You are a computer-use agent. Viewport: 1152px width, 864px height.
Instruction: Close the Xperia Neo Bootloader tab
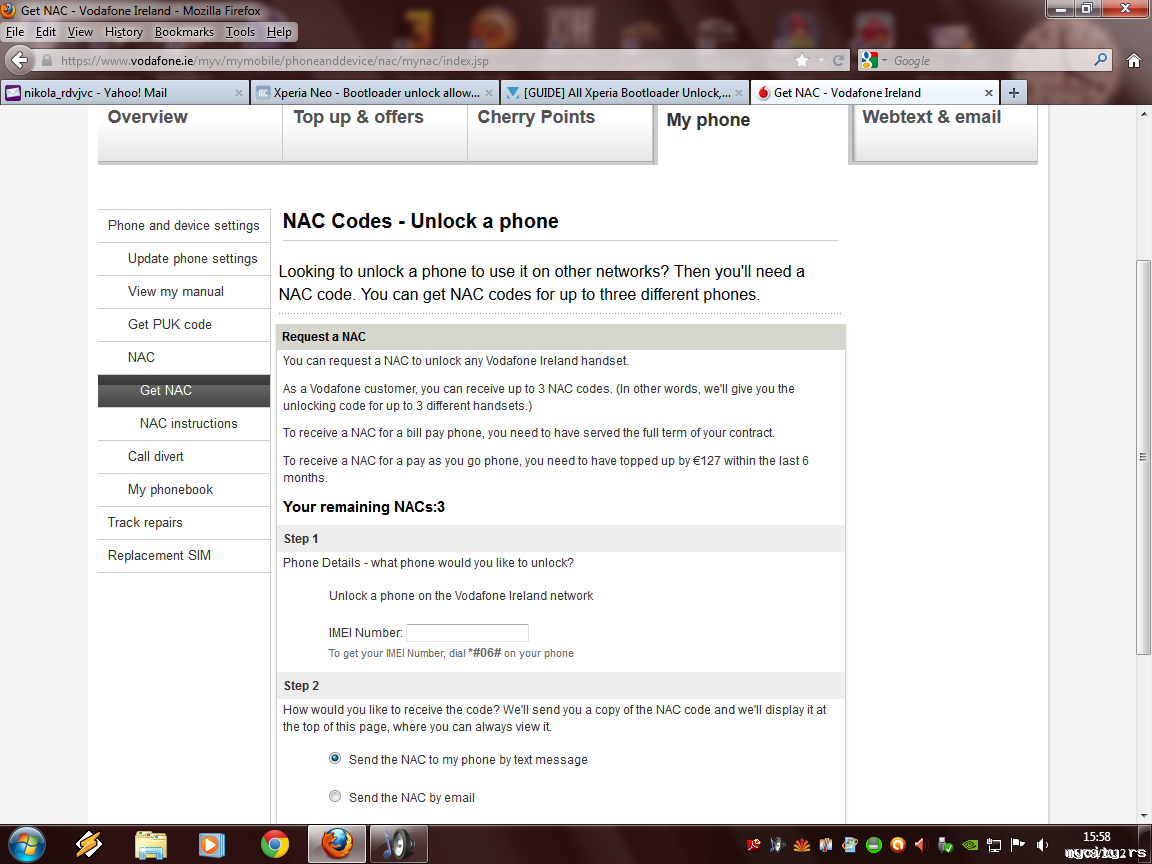point(489,93)
